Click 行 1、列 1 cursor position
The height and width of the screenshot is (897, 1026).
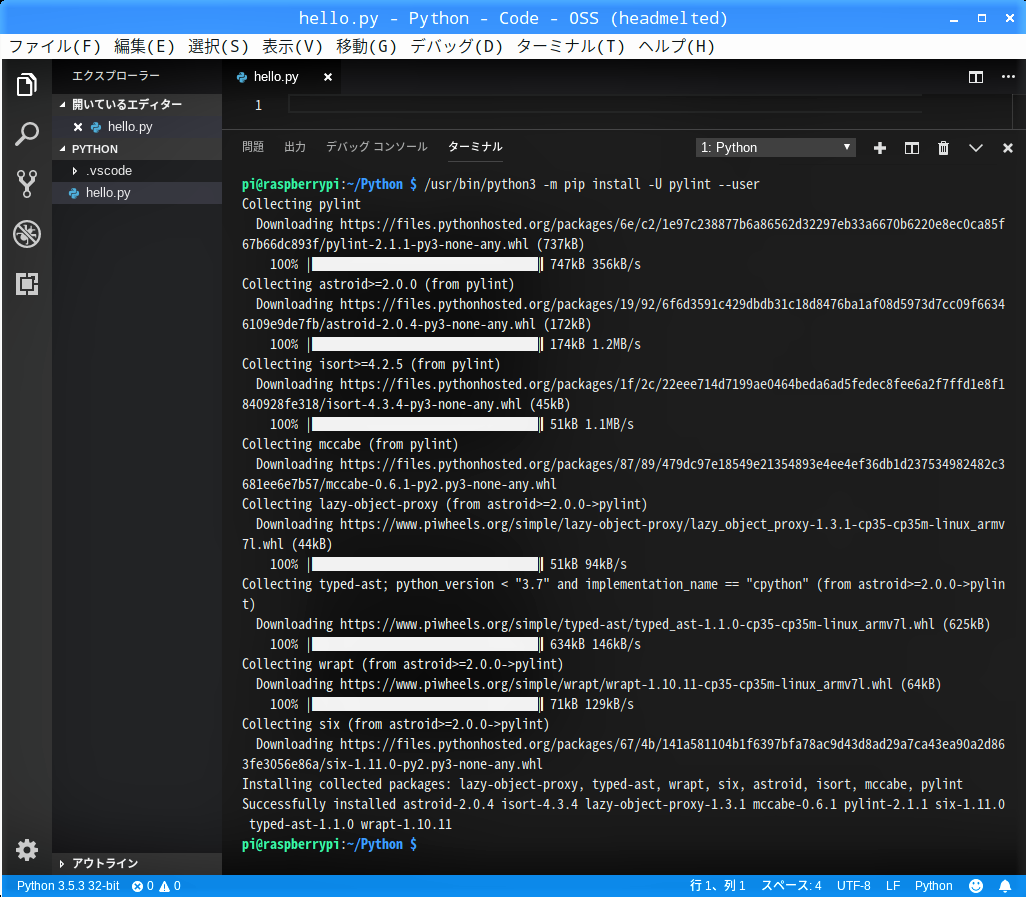click(717, 886)
